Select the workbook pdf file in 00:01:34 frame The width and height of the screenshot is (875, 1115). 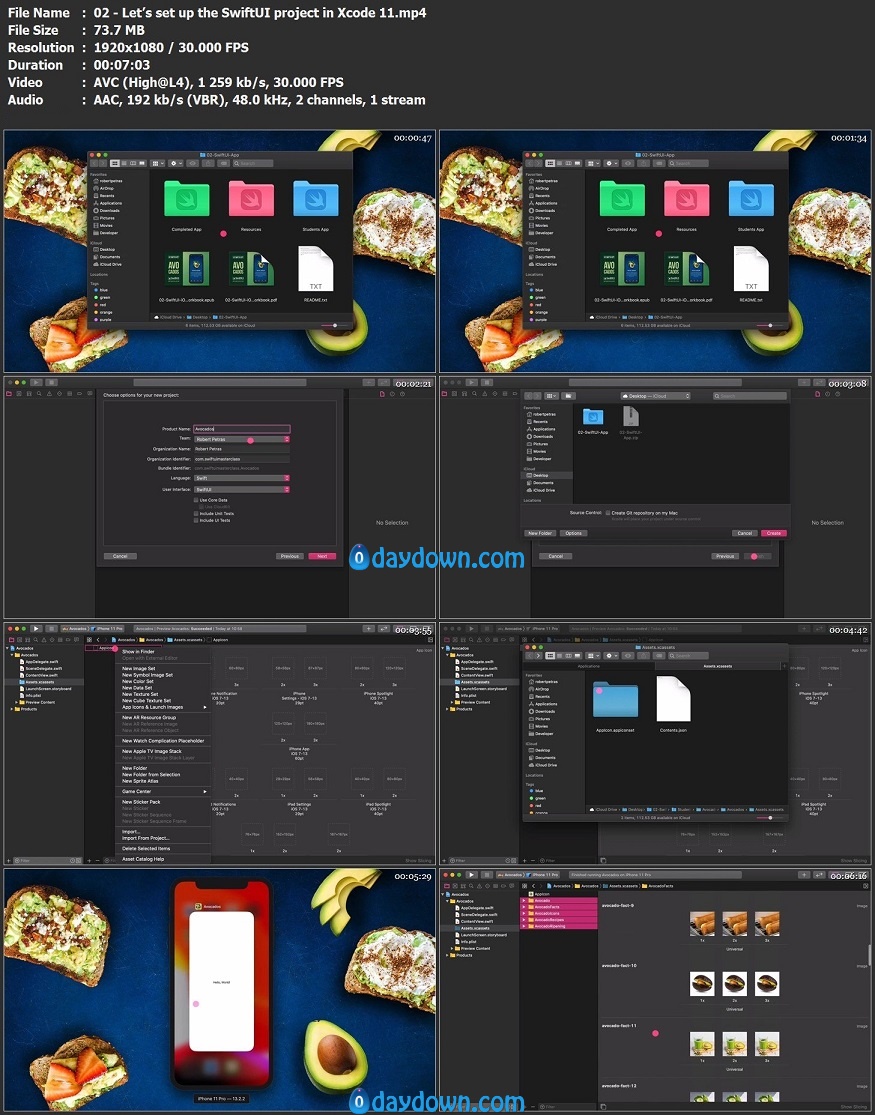pyautogui.click(x=686, y=270)
